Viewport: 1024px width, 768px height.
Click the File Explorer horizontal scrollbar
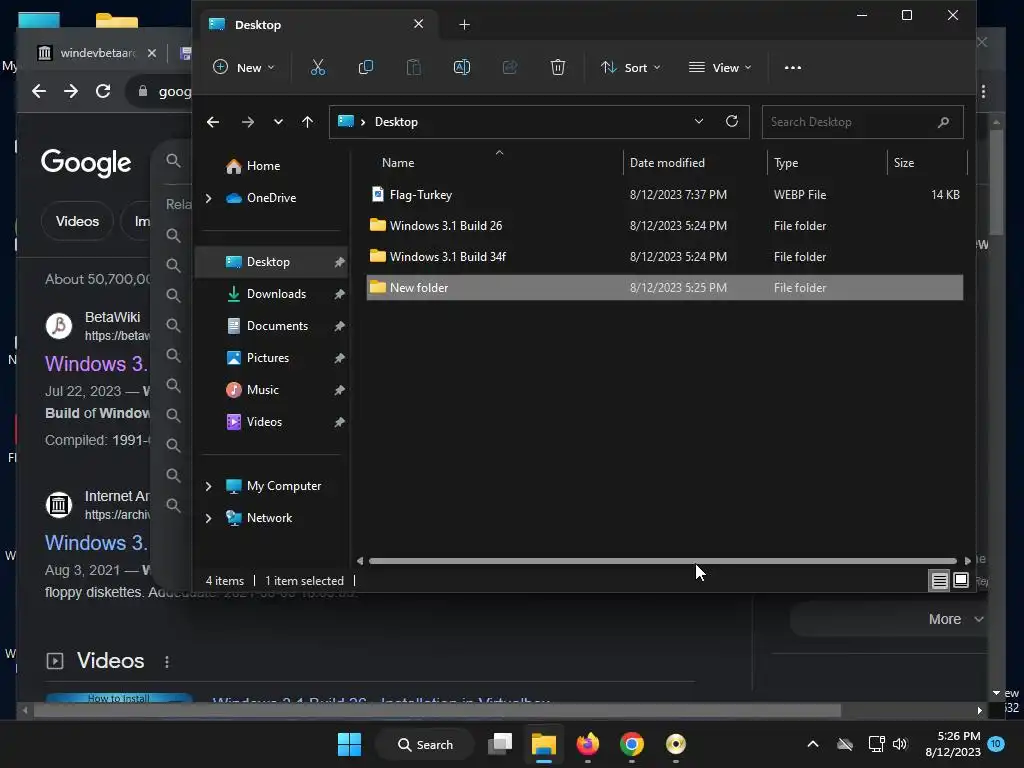pos(662,561)
